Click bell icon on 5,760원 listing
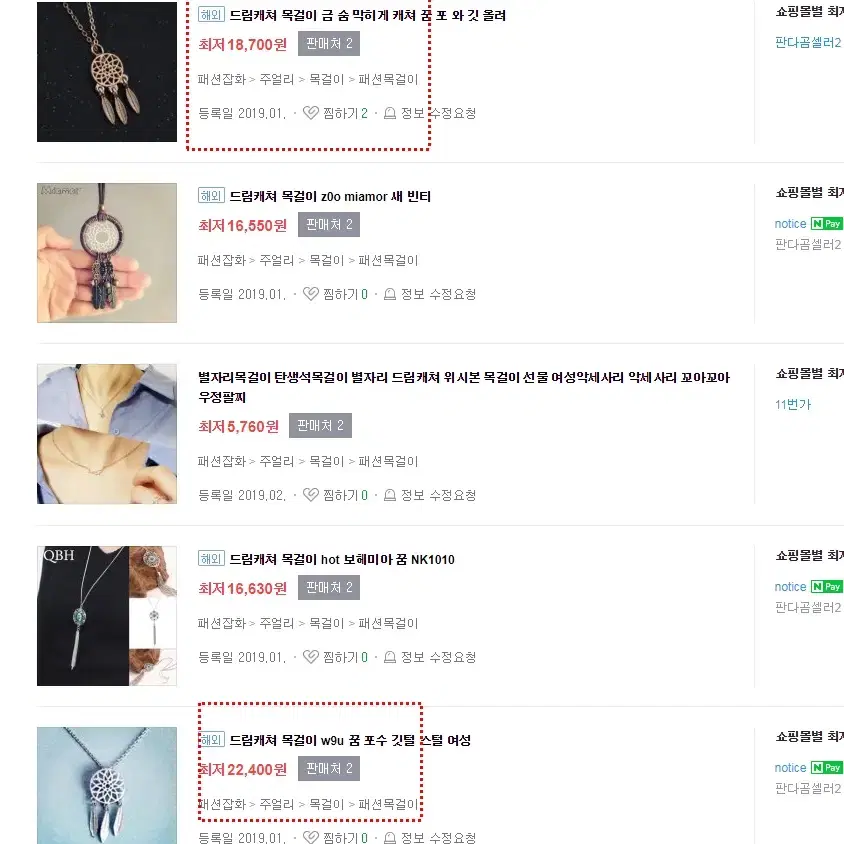Image resolution: width=844 pixels, height=844 pixels. click(390, 495)
